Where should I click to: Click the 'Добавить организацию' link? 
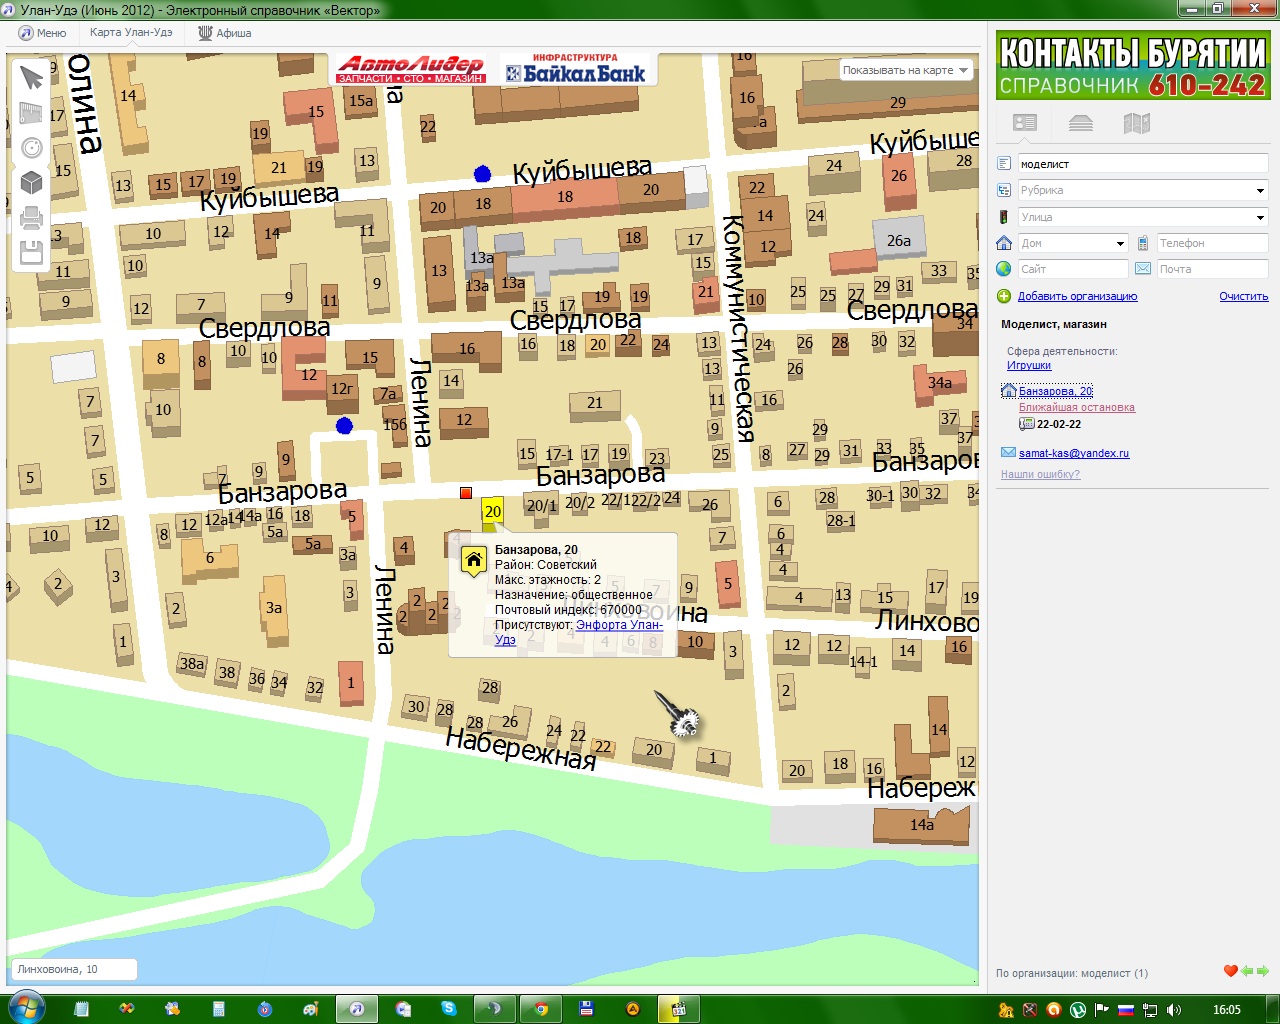pos(1077,296)
